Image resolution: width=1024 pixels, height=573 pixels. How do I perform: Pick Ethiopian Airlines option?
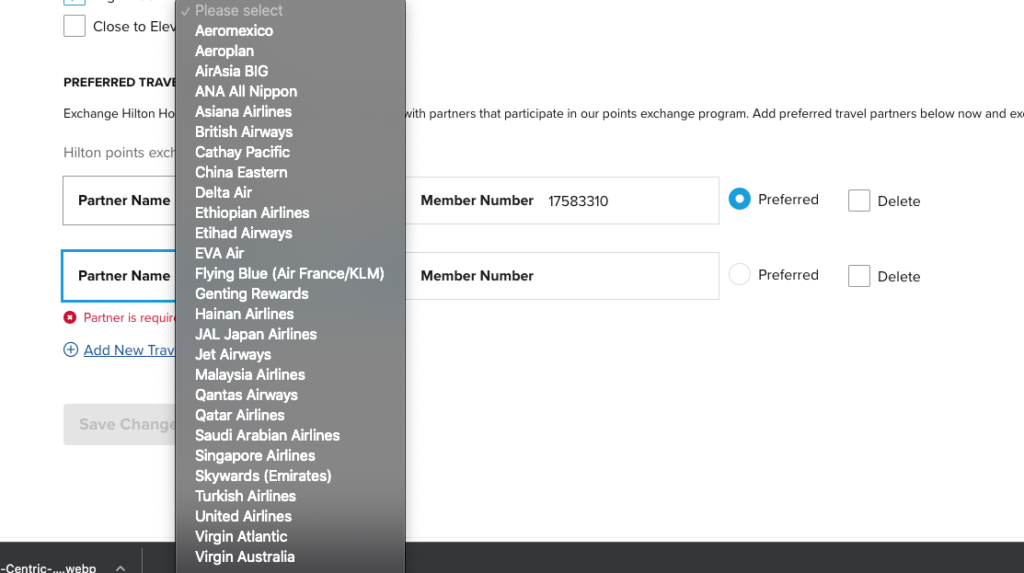tap(291, 213)
